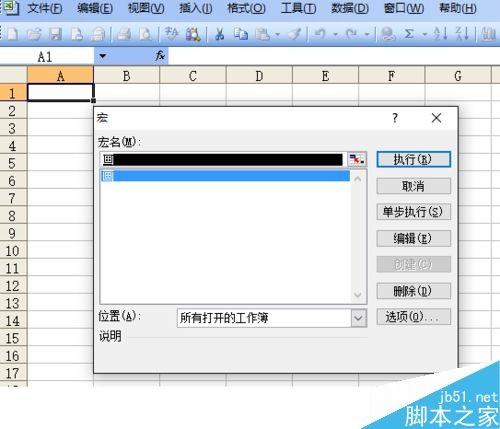Open the Paste options dropdown arrow
The image size is (500, 429).
tap(277, 34)
